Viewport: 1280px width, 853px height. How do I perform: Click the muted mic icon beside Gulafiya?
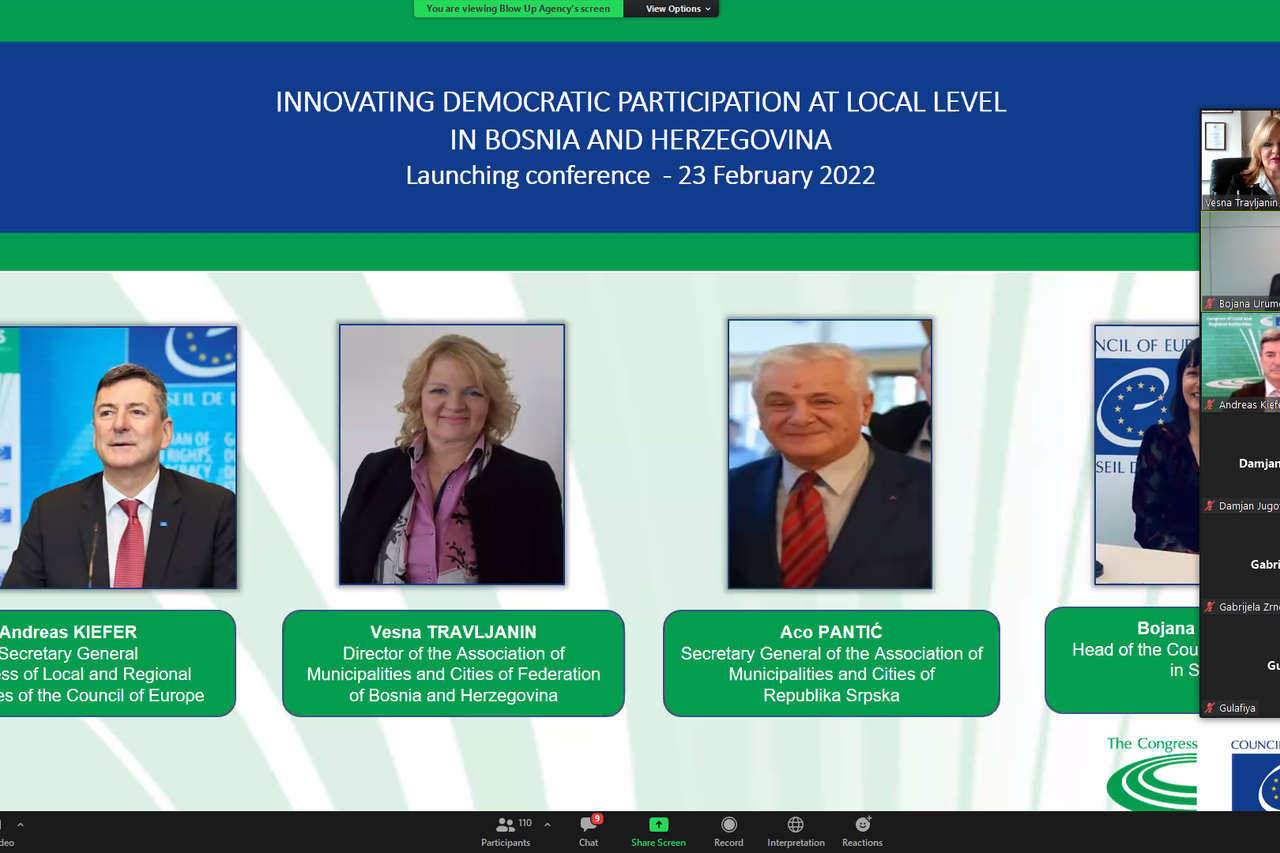1210,708
